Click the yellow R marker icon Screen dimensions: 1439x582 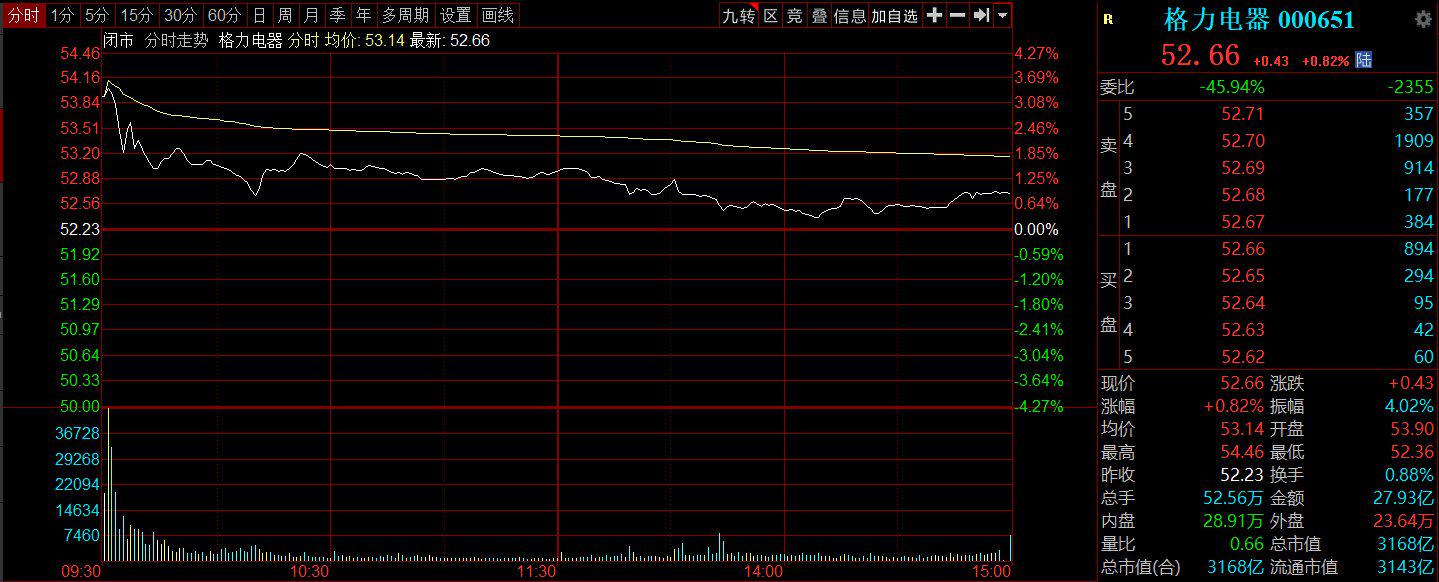pos(1108,19)
